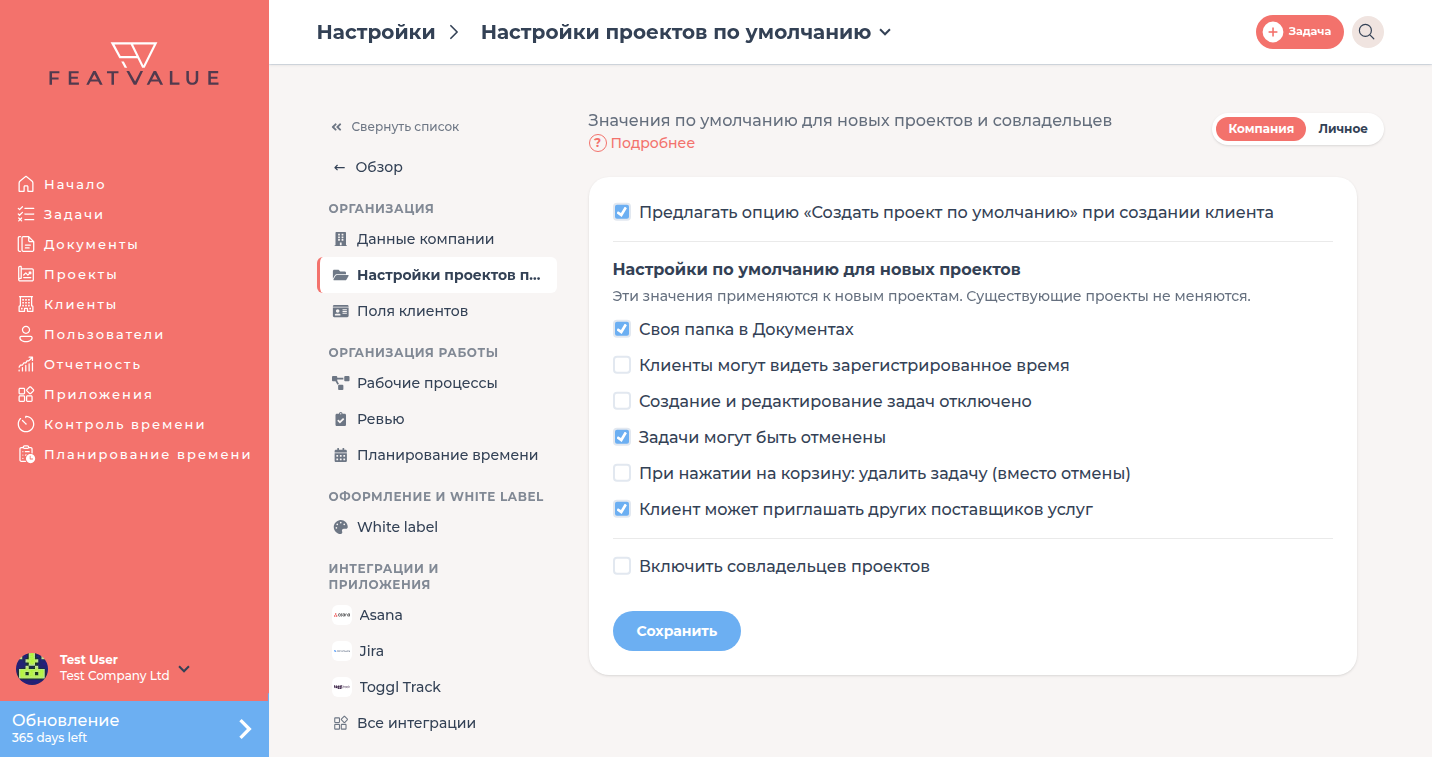Open Поля клиентов settings
Screen dimensions: 1432x757
(437, 311)
